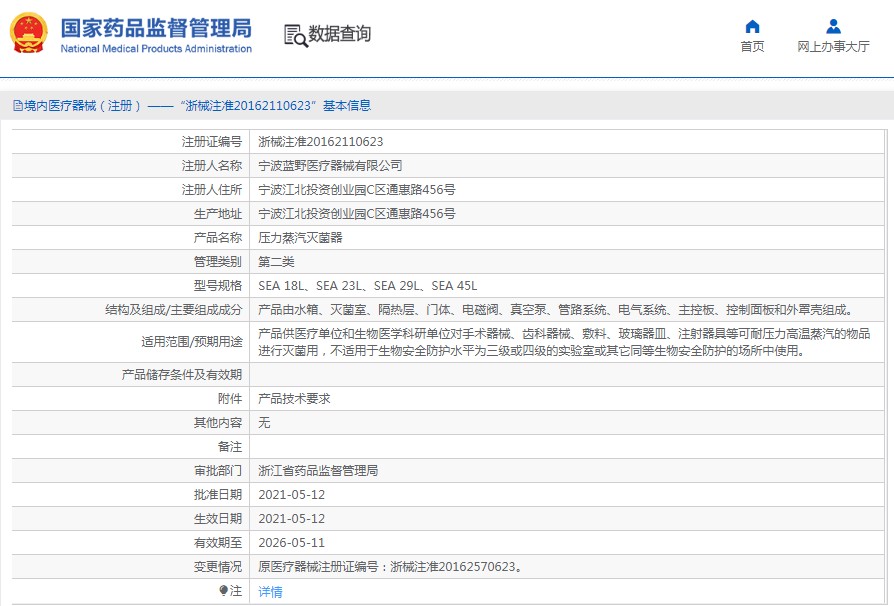Screen dimensions: 894x606
Task: Click the 生产地址 address value
Action: [x=357, y=213]
